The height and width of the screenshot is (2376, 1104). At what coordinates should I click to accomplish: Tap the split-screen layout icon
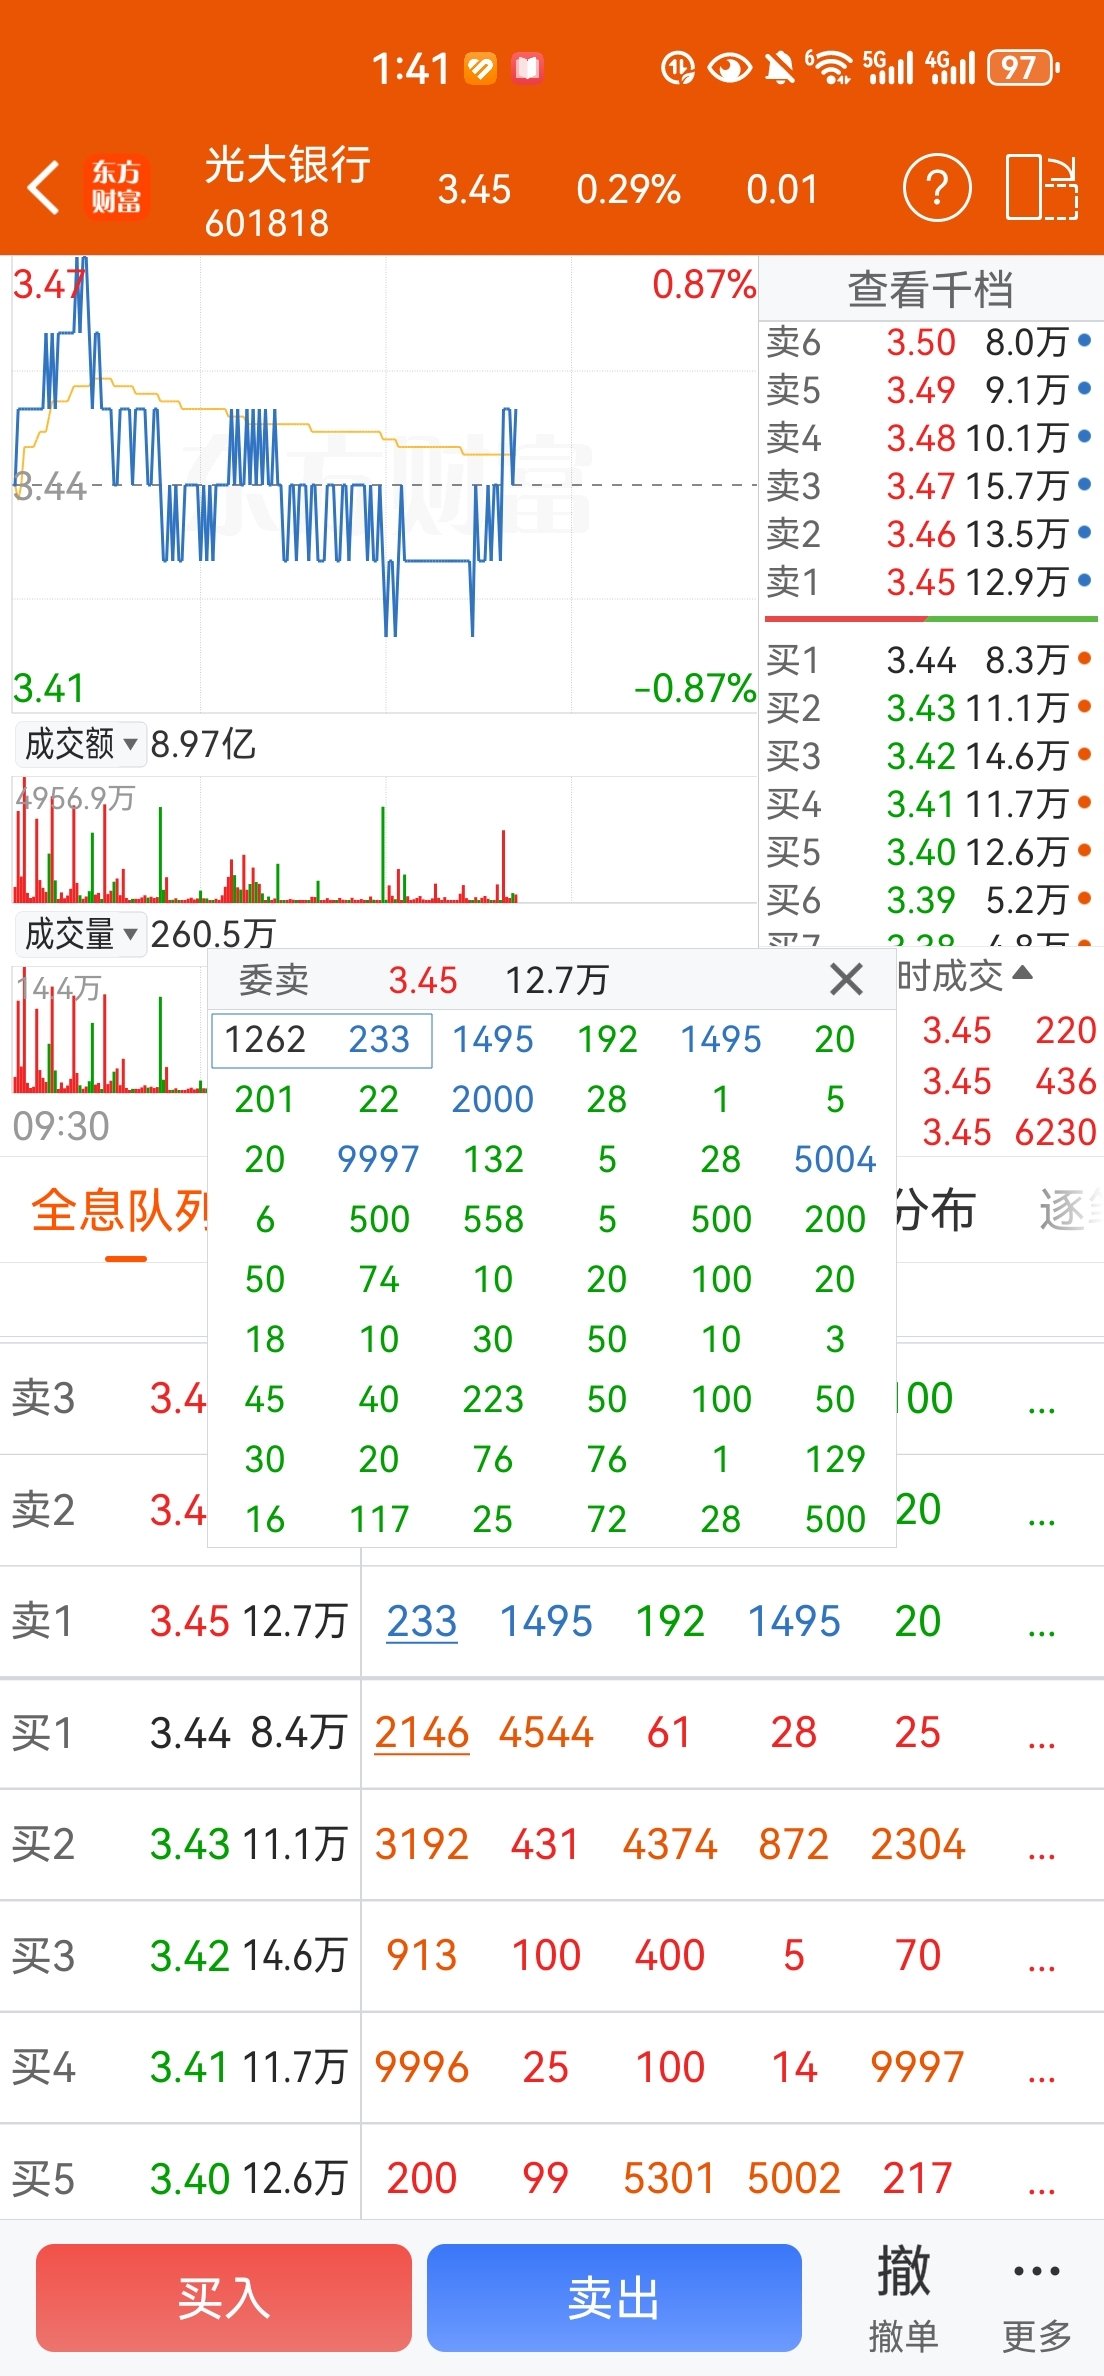tap(1041, 187)
